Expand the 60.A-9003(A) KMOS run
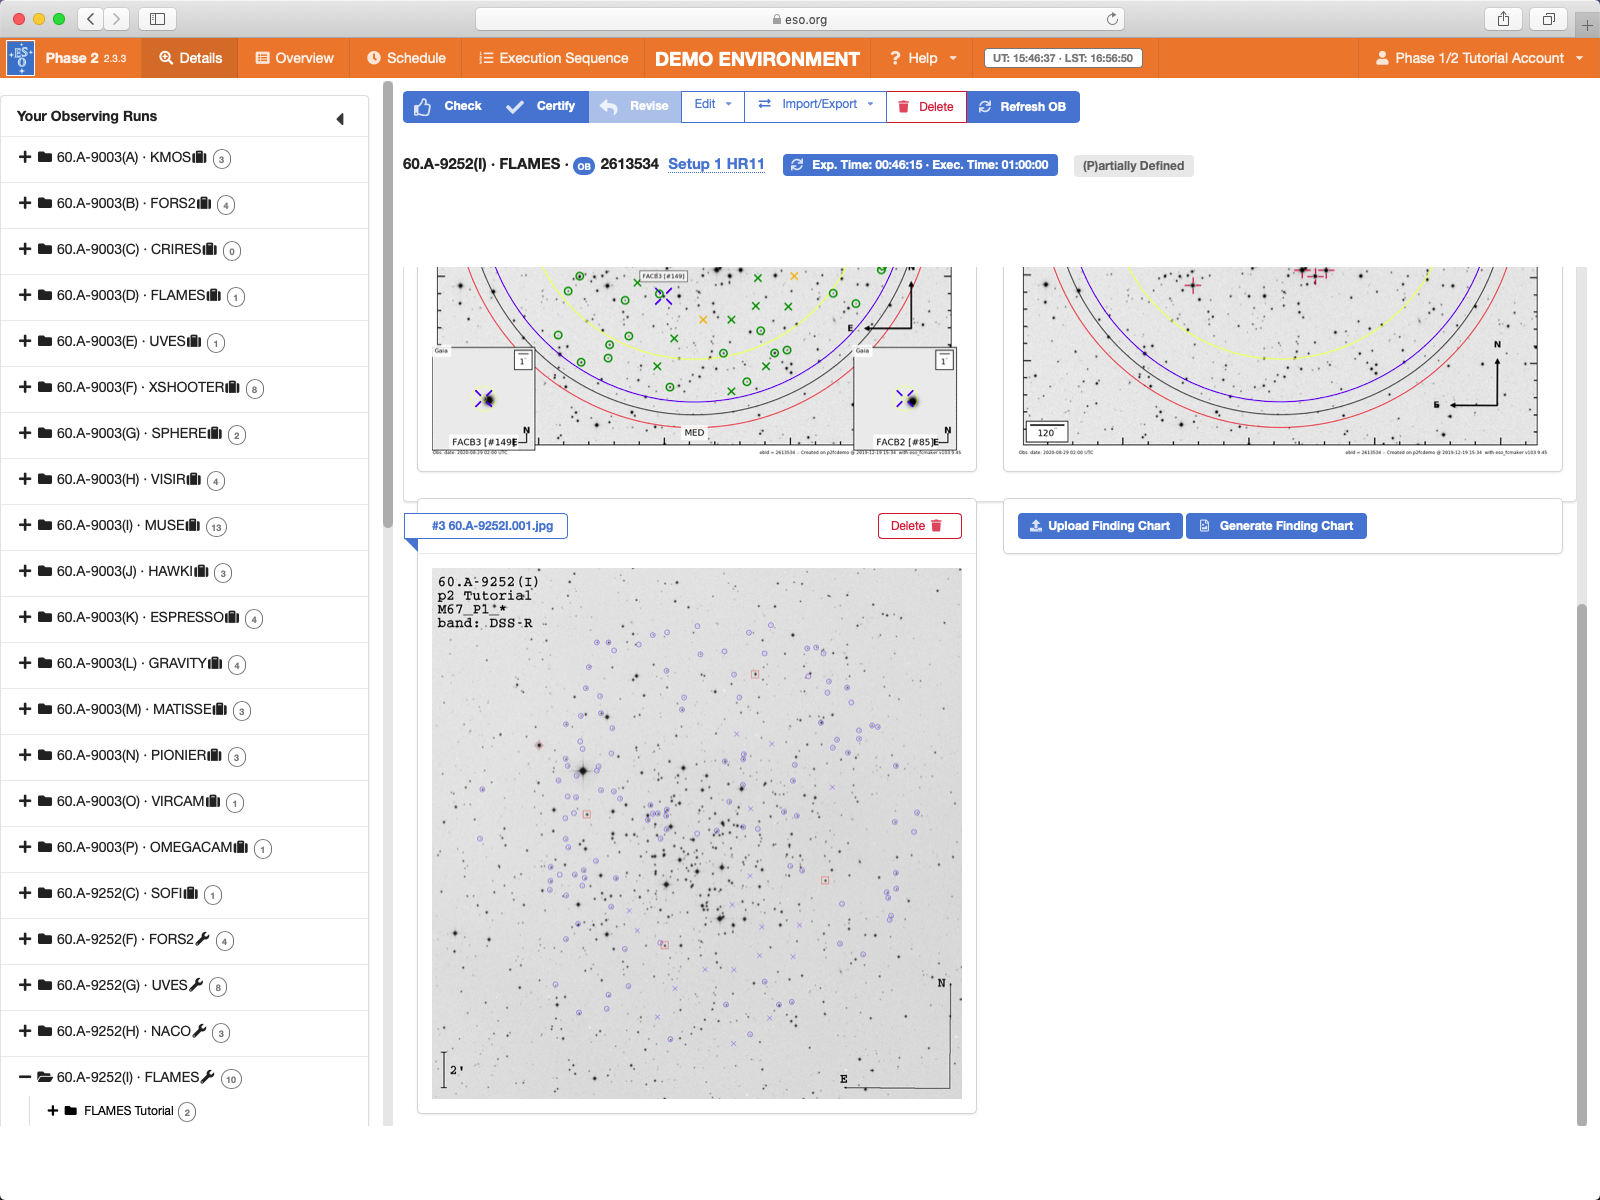 click(25, 157)
